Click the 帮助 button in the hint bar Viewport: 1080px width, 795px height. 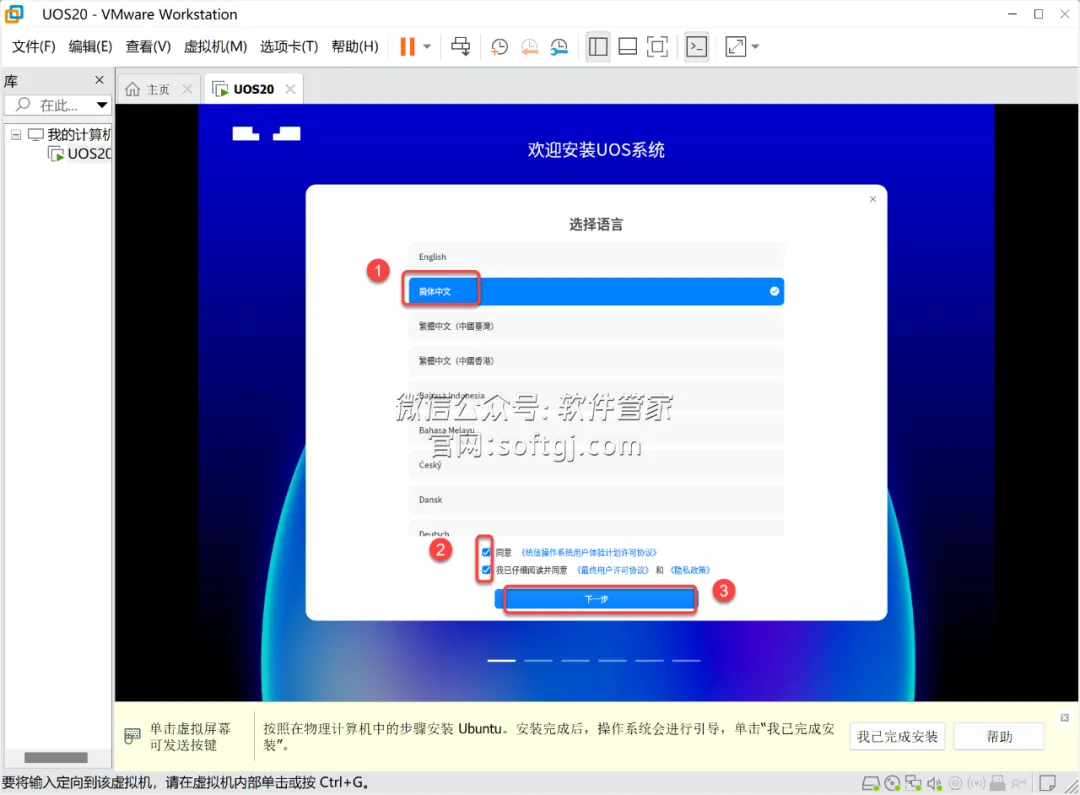click(999, 736)
